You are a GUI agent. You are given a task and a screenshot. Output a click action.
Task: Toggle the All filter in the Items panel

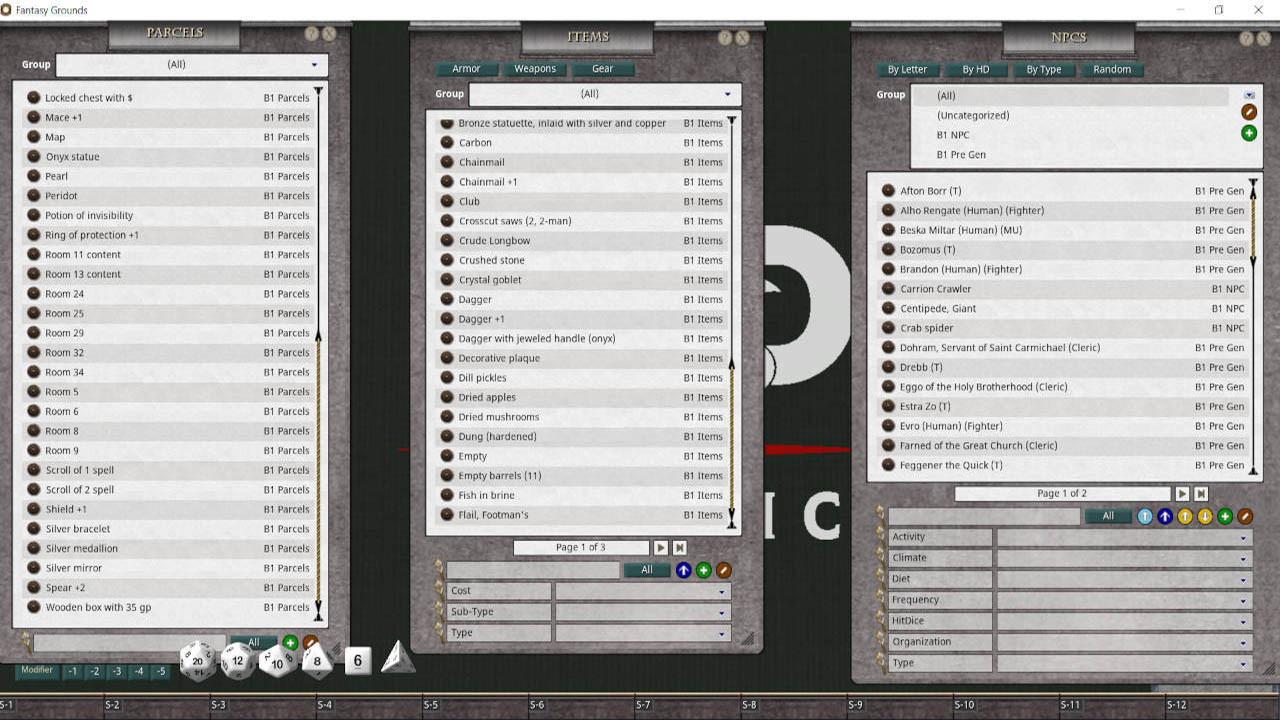pos(646,569)
